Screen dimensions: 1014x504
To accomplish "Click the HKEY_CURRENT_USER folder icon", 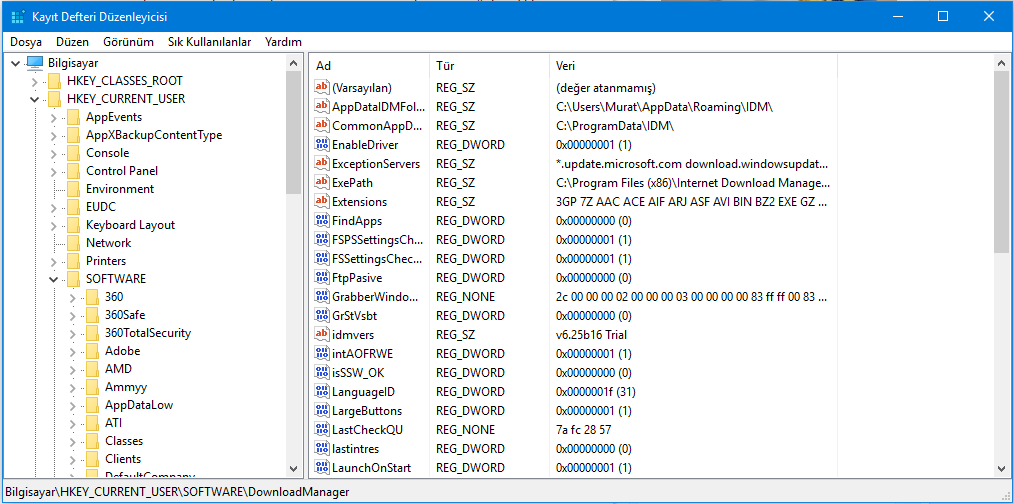I will (55, 99).
